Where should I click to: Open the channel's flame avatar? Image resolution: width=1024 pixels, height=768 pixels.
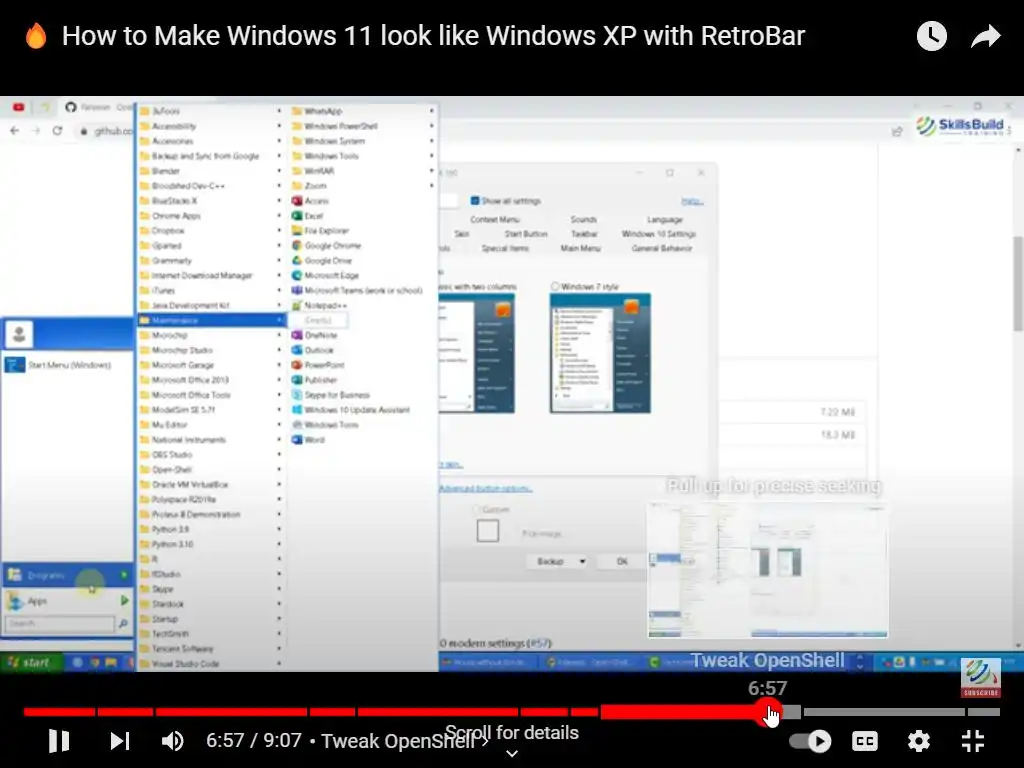pyautogui.click(x=36, y=36)
